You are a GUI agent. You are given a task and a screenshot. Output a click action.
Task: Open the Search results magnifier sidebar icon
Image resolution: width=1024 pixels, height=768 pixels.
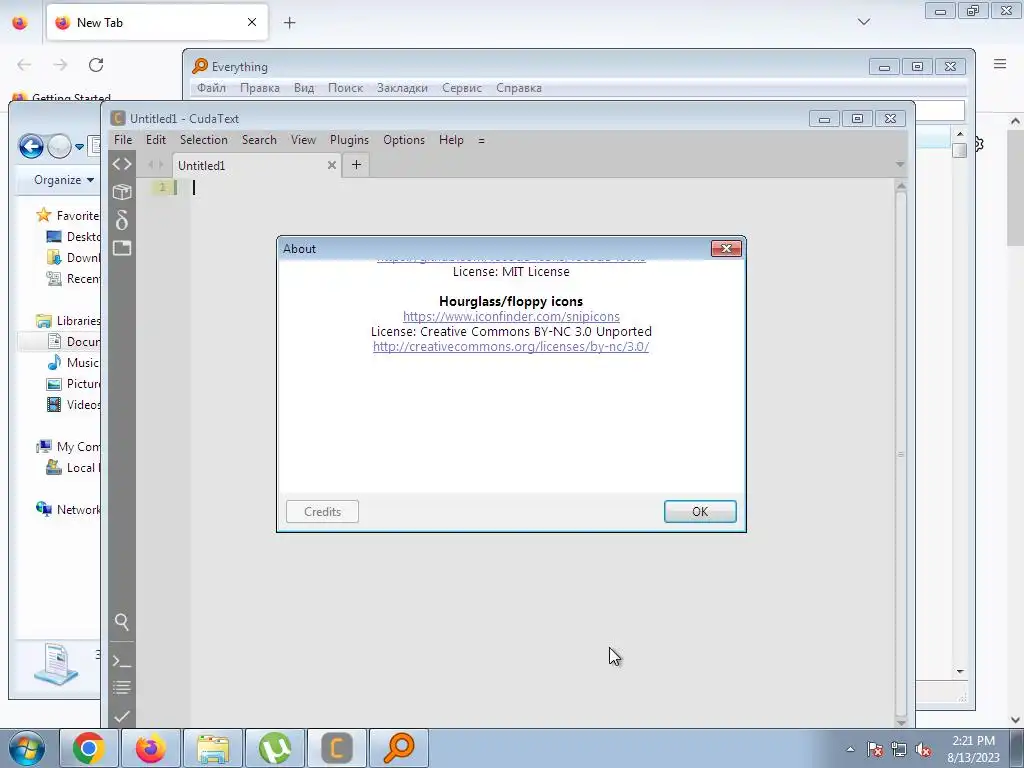pyautogui.click(x=122, y=622)
